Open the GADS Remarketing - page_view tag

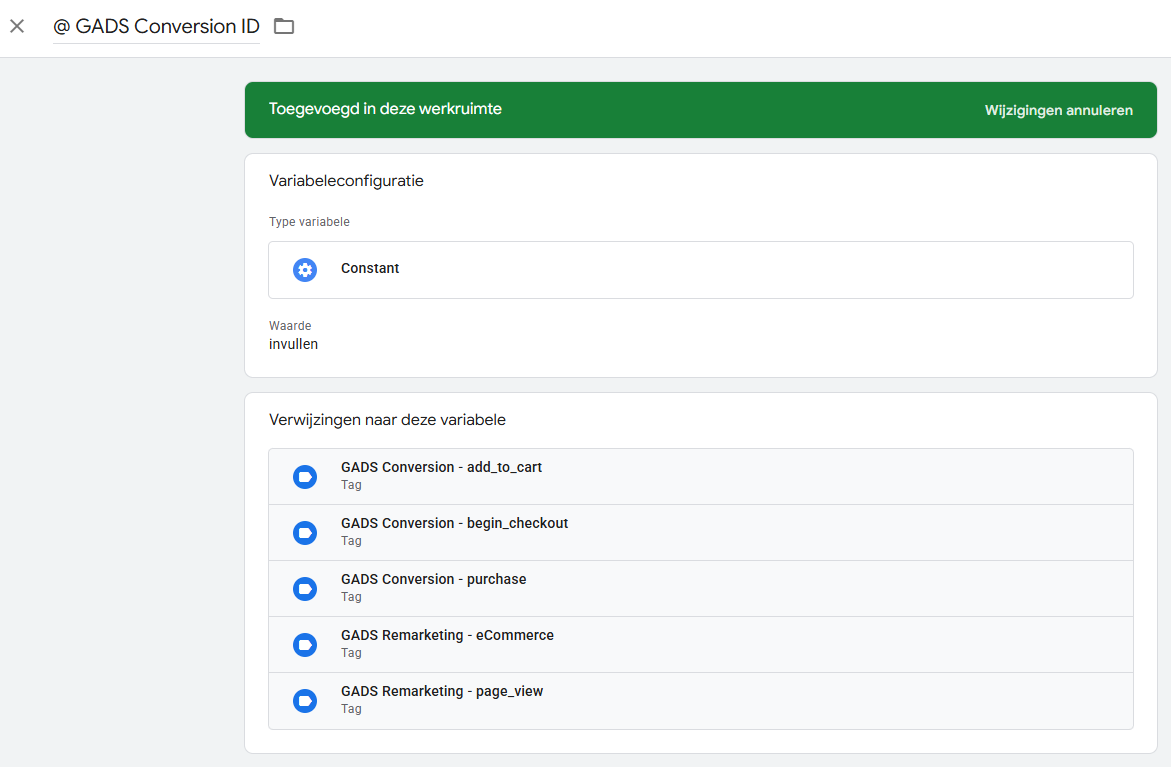click(x=442, y=692)
